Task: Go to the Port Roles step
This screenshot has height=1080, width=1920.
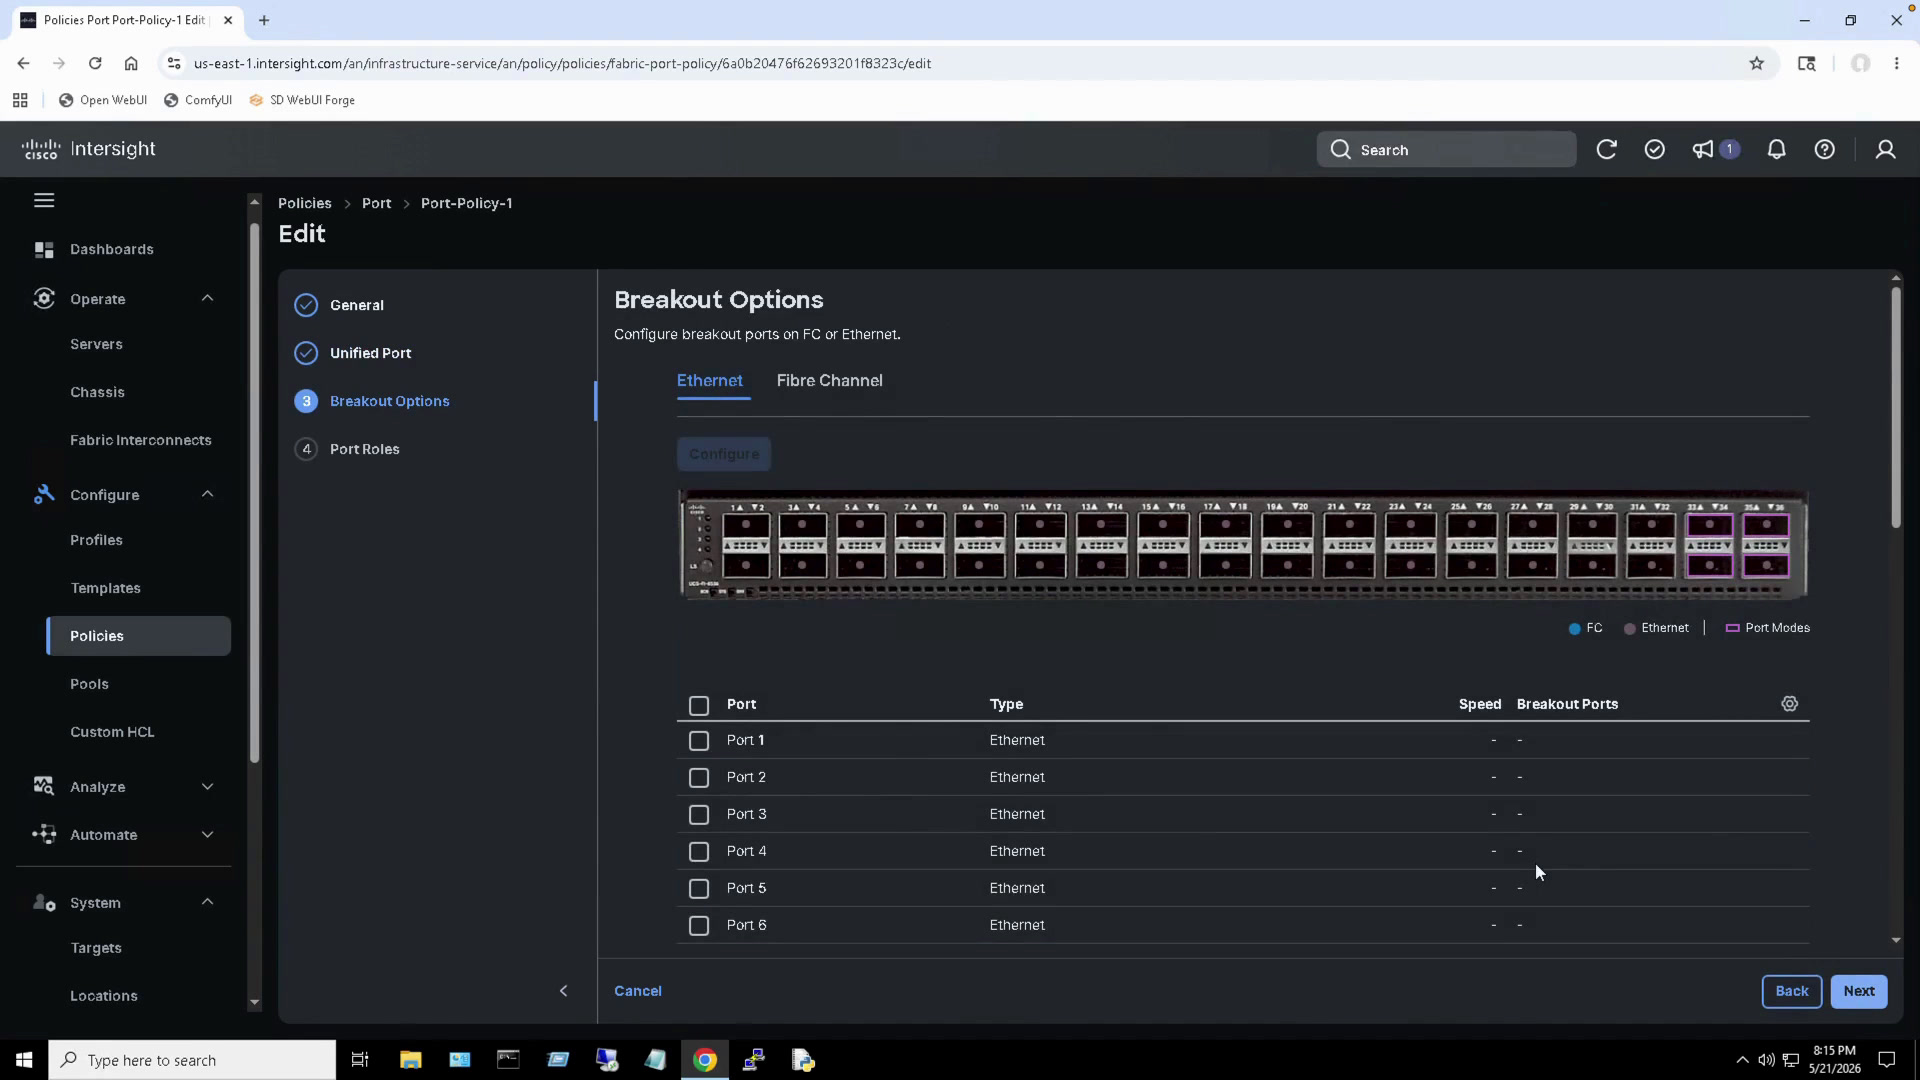Action: [364, 449]
